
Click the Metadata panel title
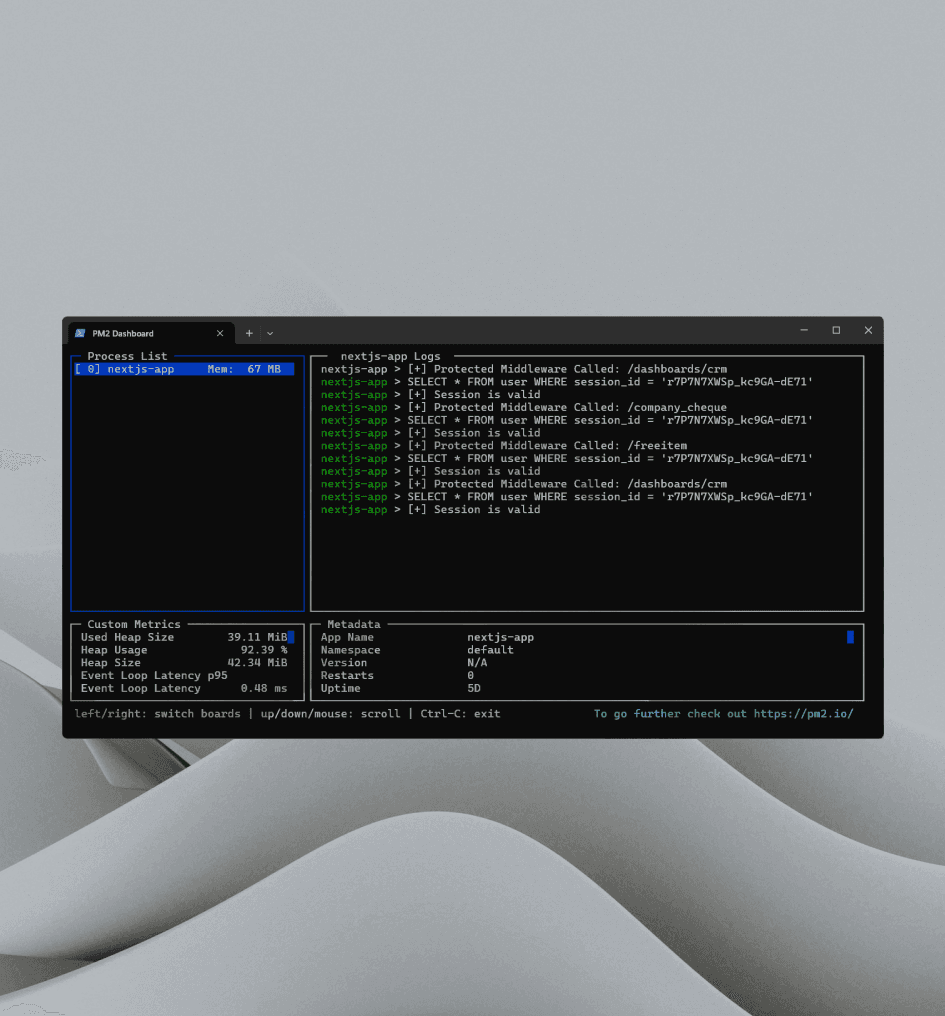[x=354, y=624]
